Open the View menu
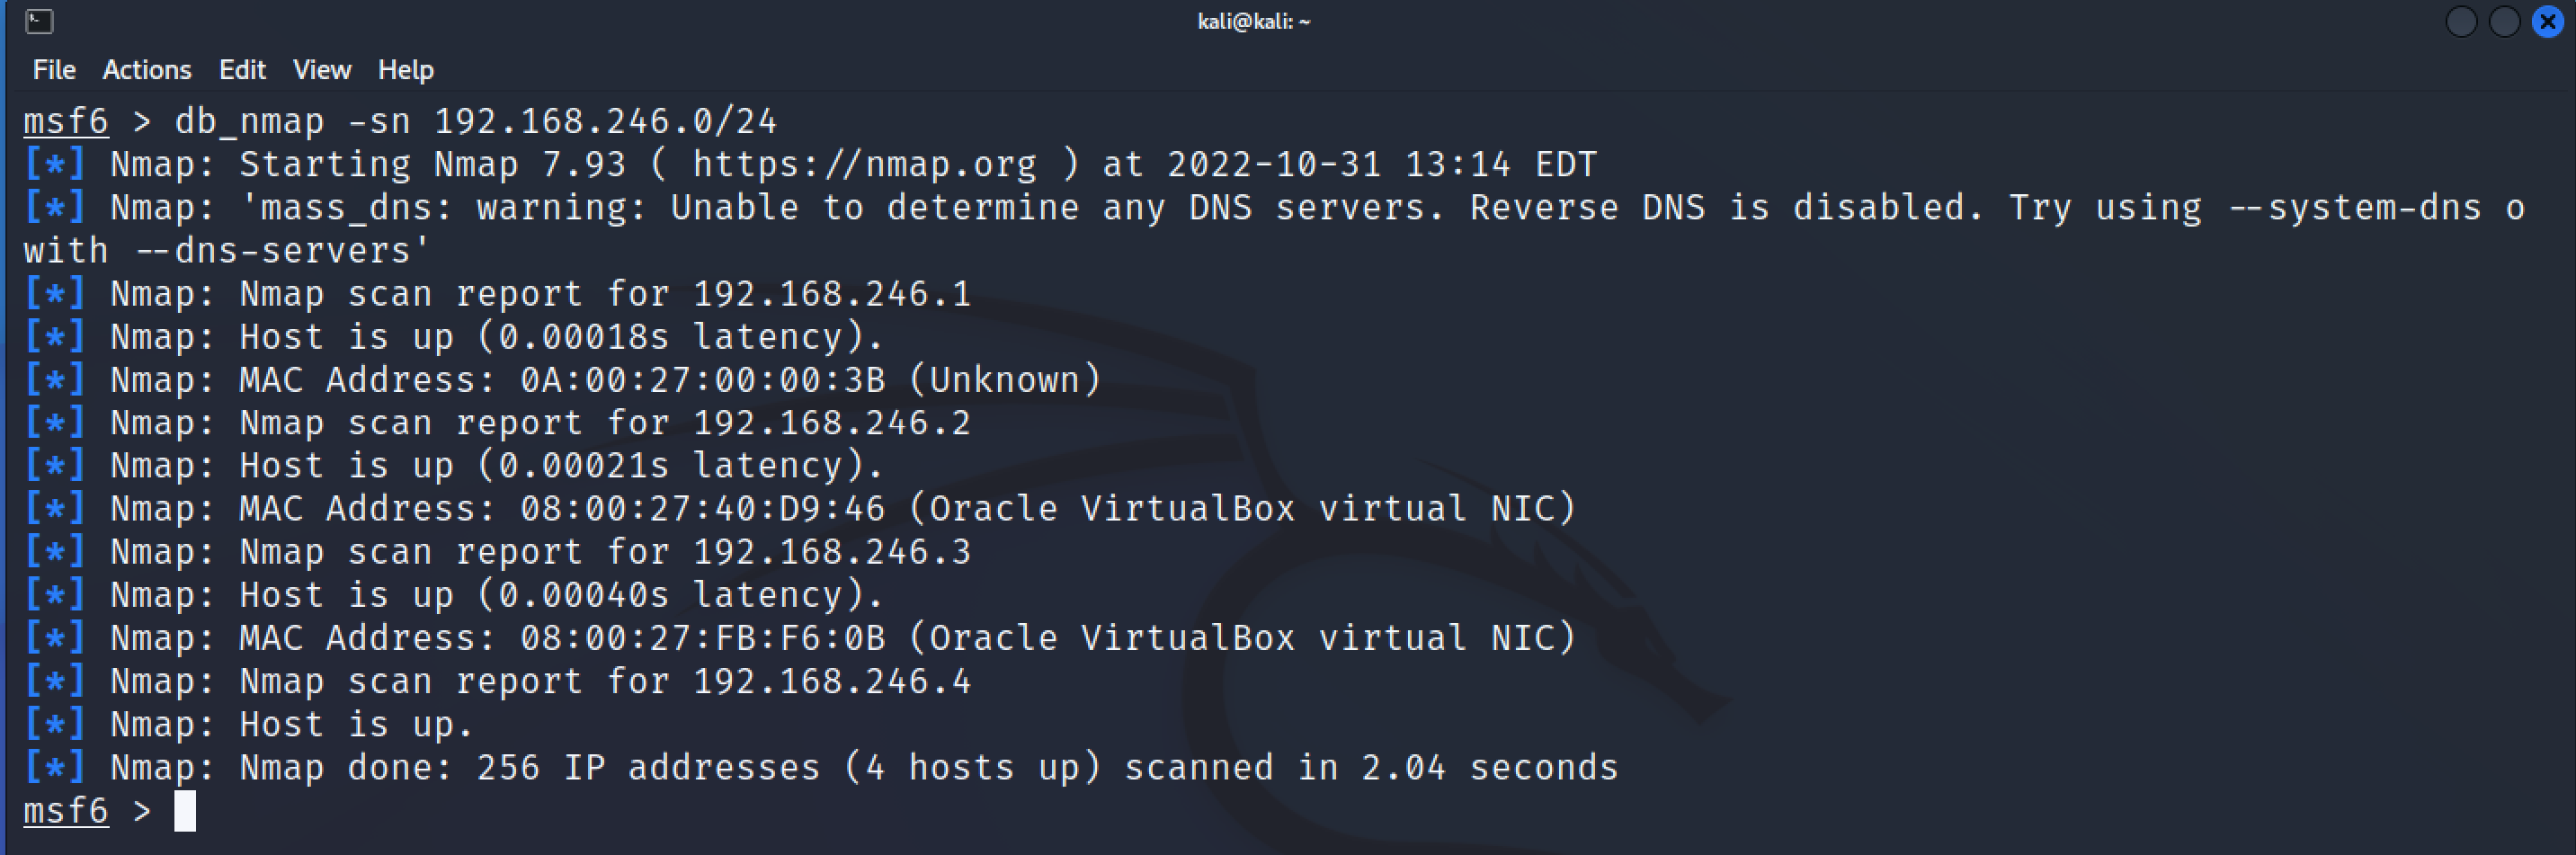 tap(322, 70)
